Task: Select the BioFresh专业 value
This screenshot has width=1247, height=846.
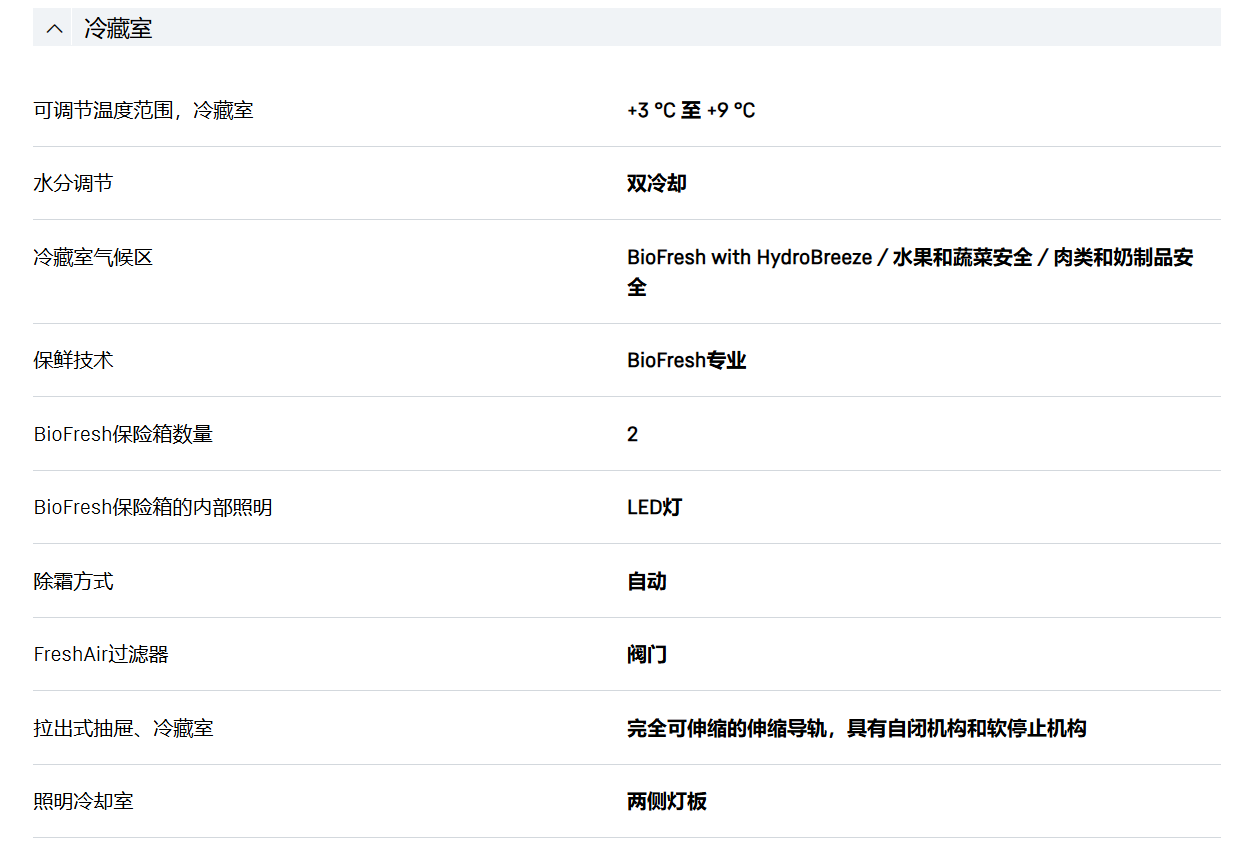Action: 687,360
